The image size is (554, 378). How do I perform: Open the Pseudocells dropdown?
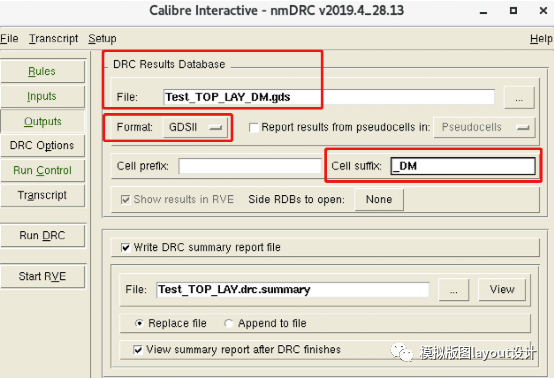pyautogui.click(x=484, y=127)
